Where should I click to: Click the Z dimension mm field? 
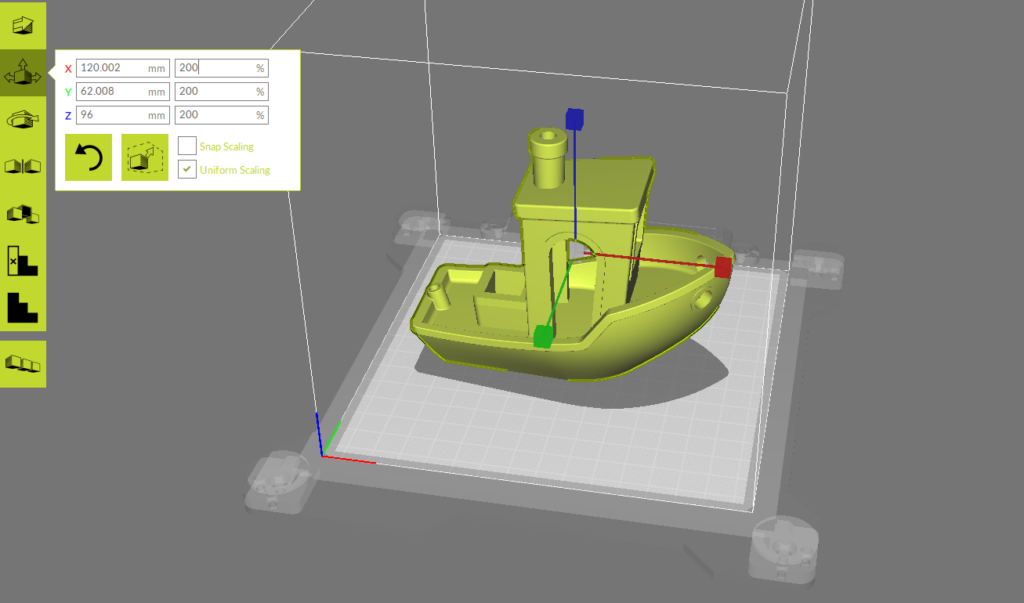(123, 115)
